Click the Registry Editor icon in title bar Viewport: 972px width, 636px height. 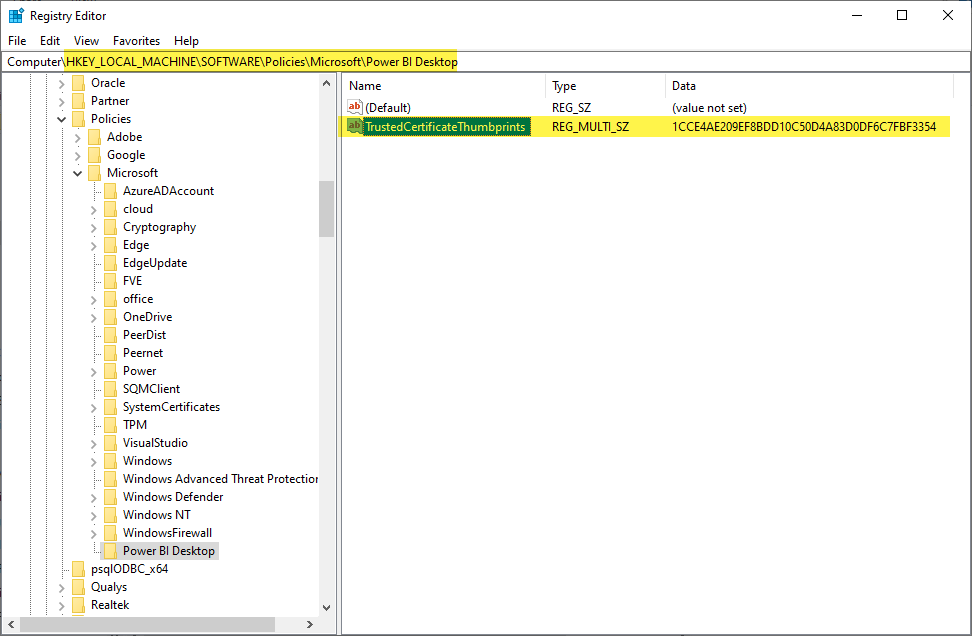pyautogui.click(x=15, y=15)
